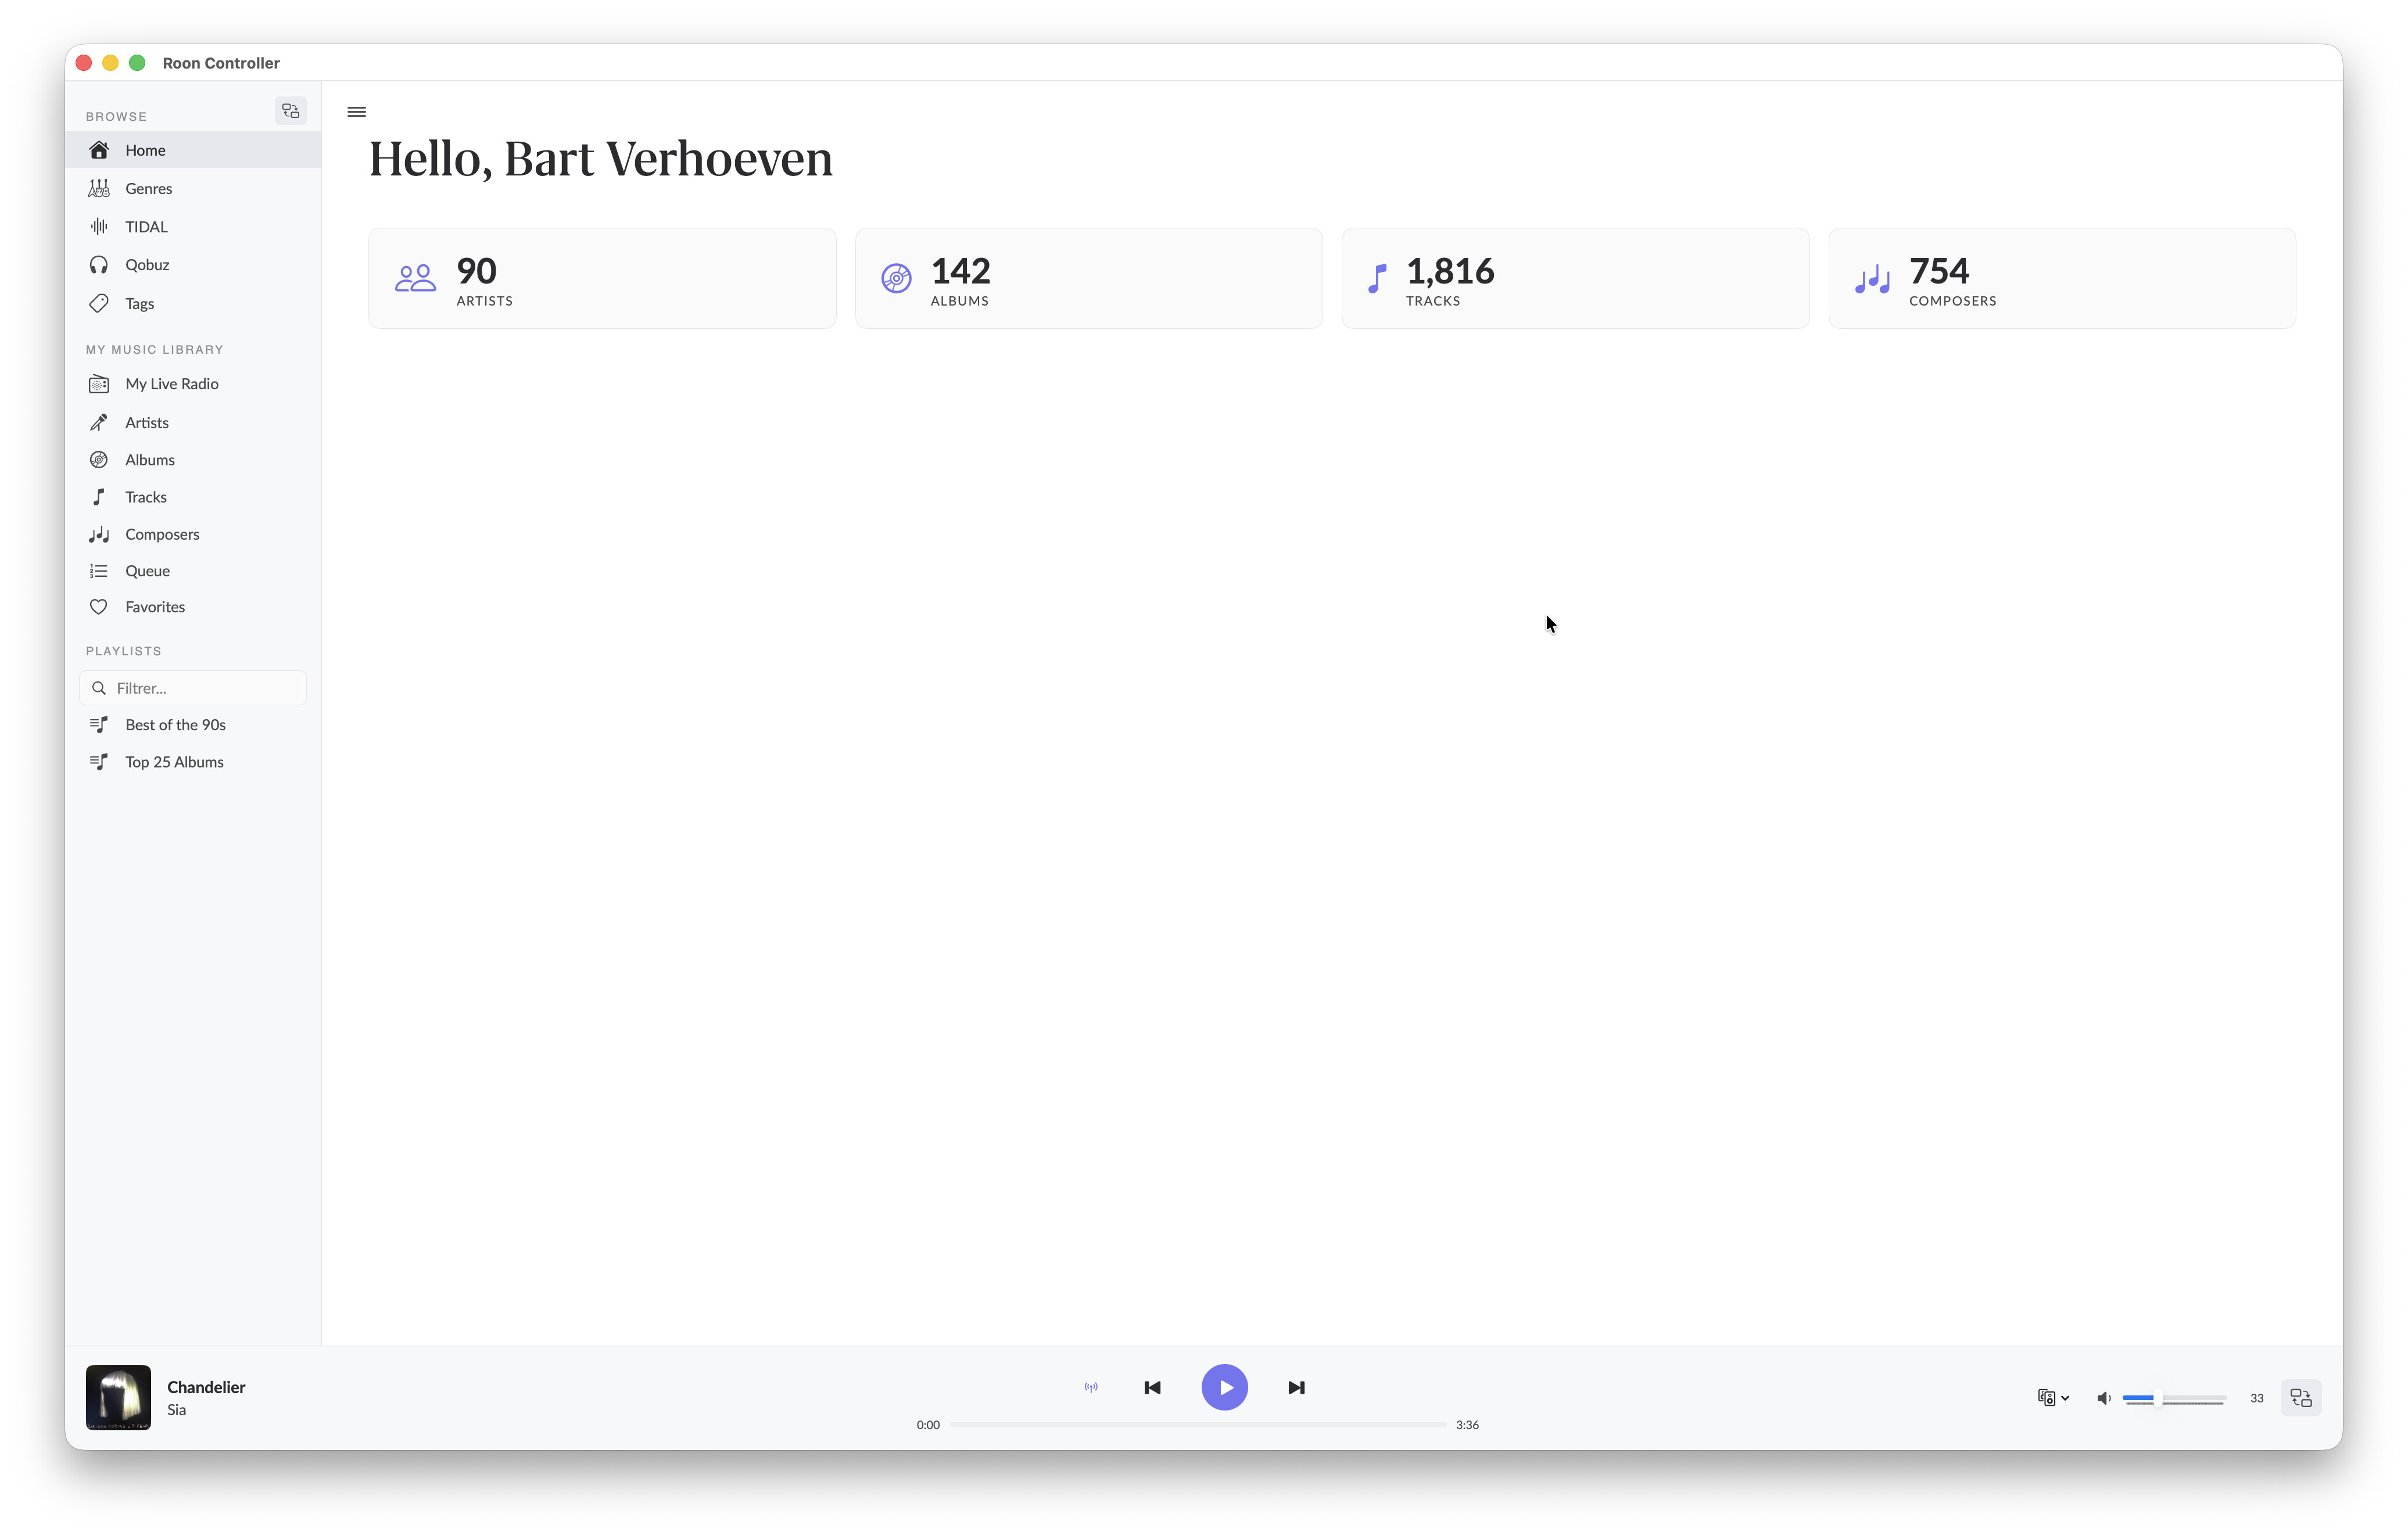Screen dimensions: 2408x1536
Task: Open Favorites in sidebar
Action: tap(155, 607)
